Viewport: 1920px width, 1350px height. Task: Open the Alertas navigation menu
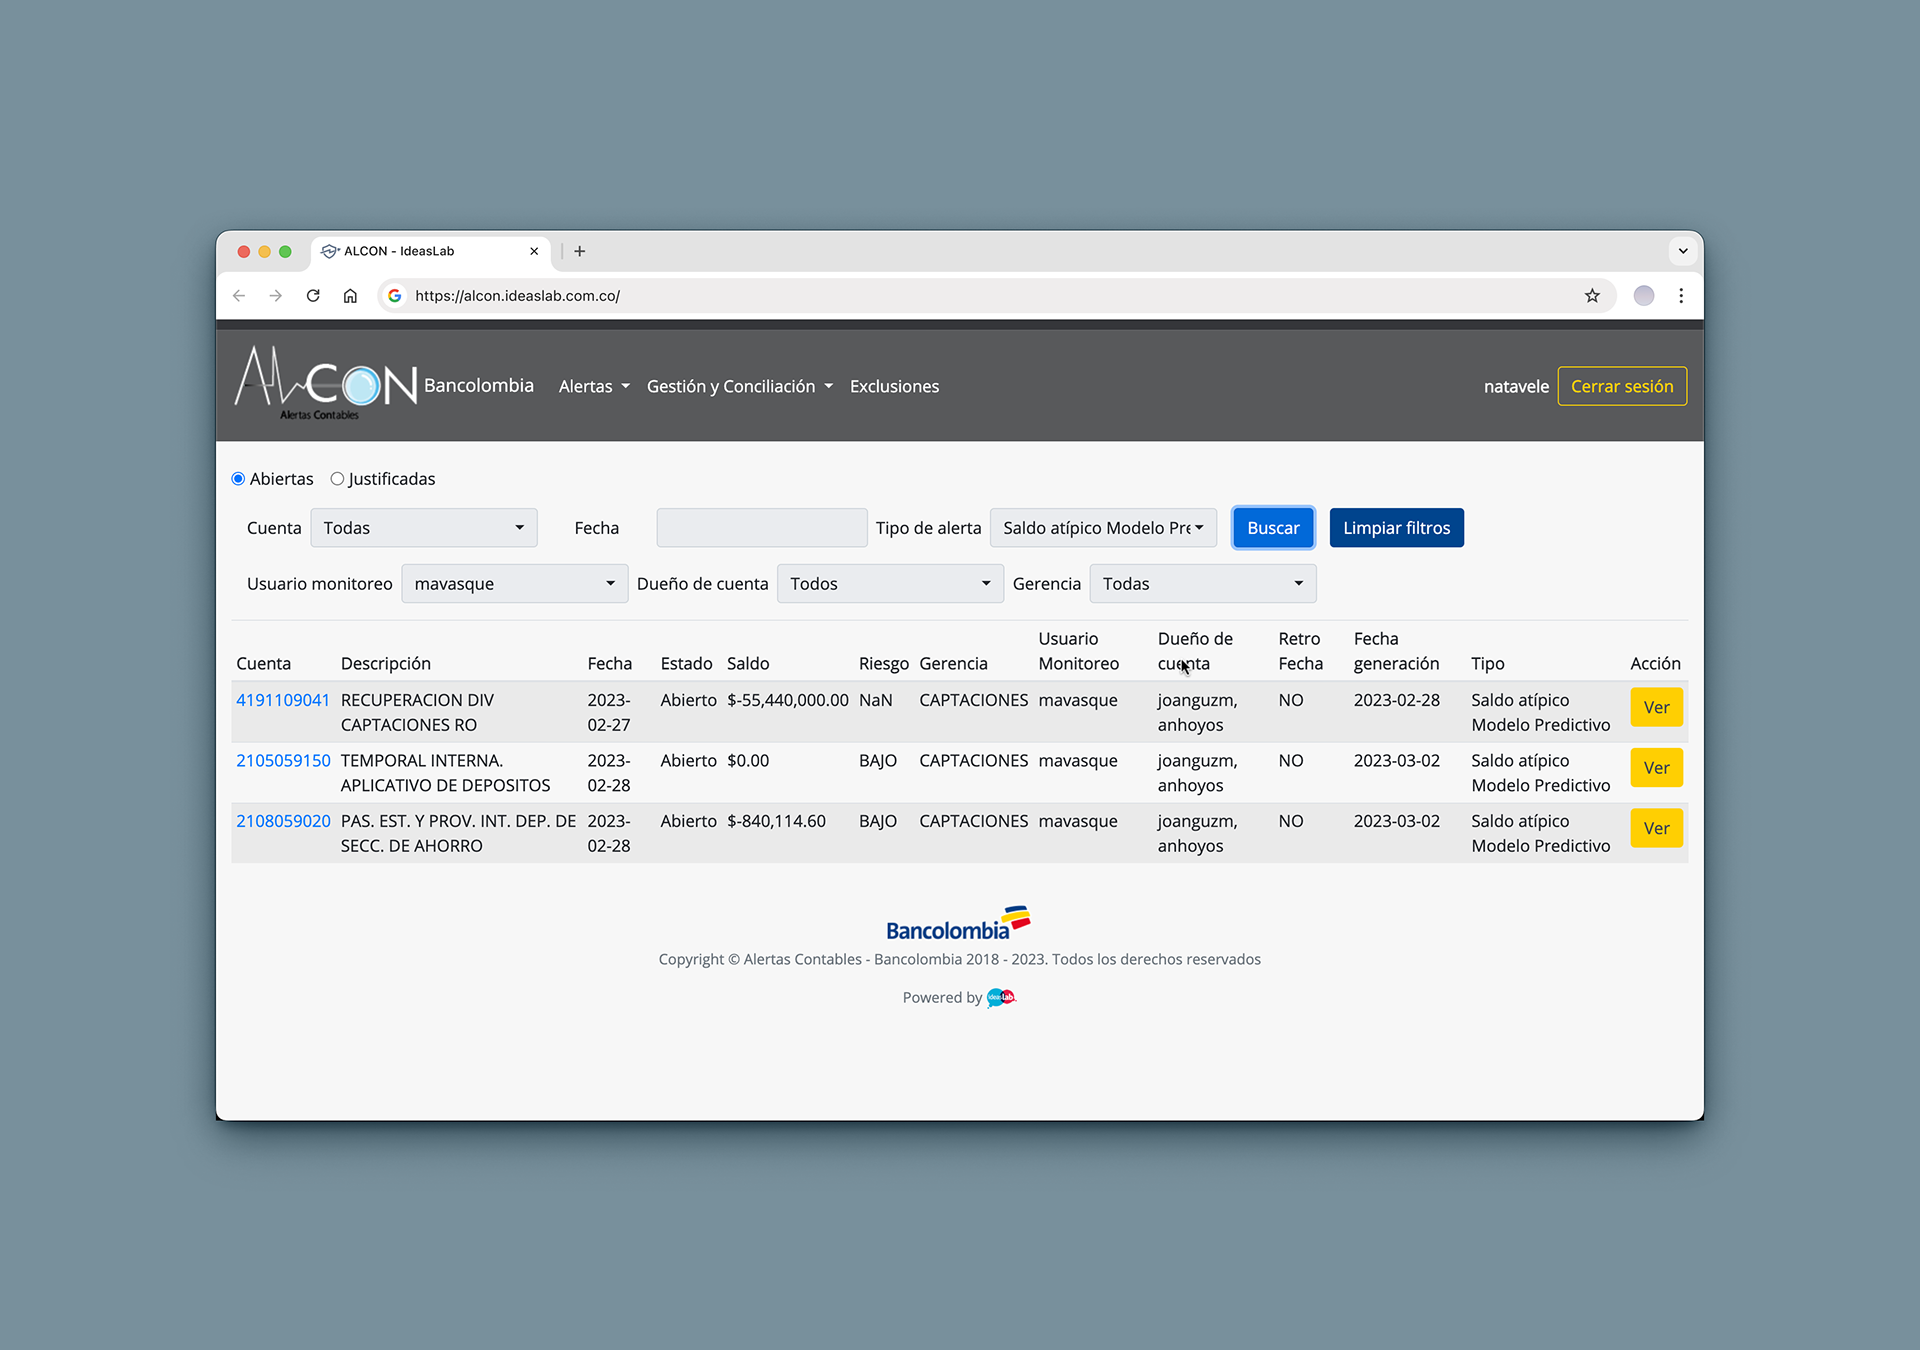click(x=594, y=386)
